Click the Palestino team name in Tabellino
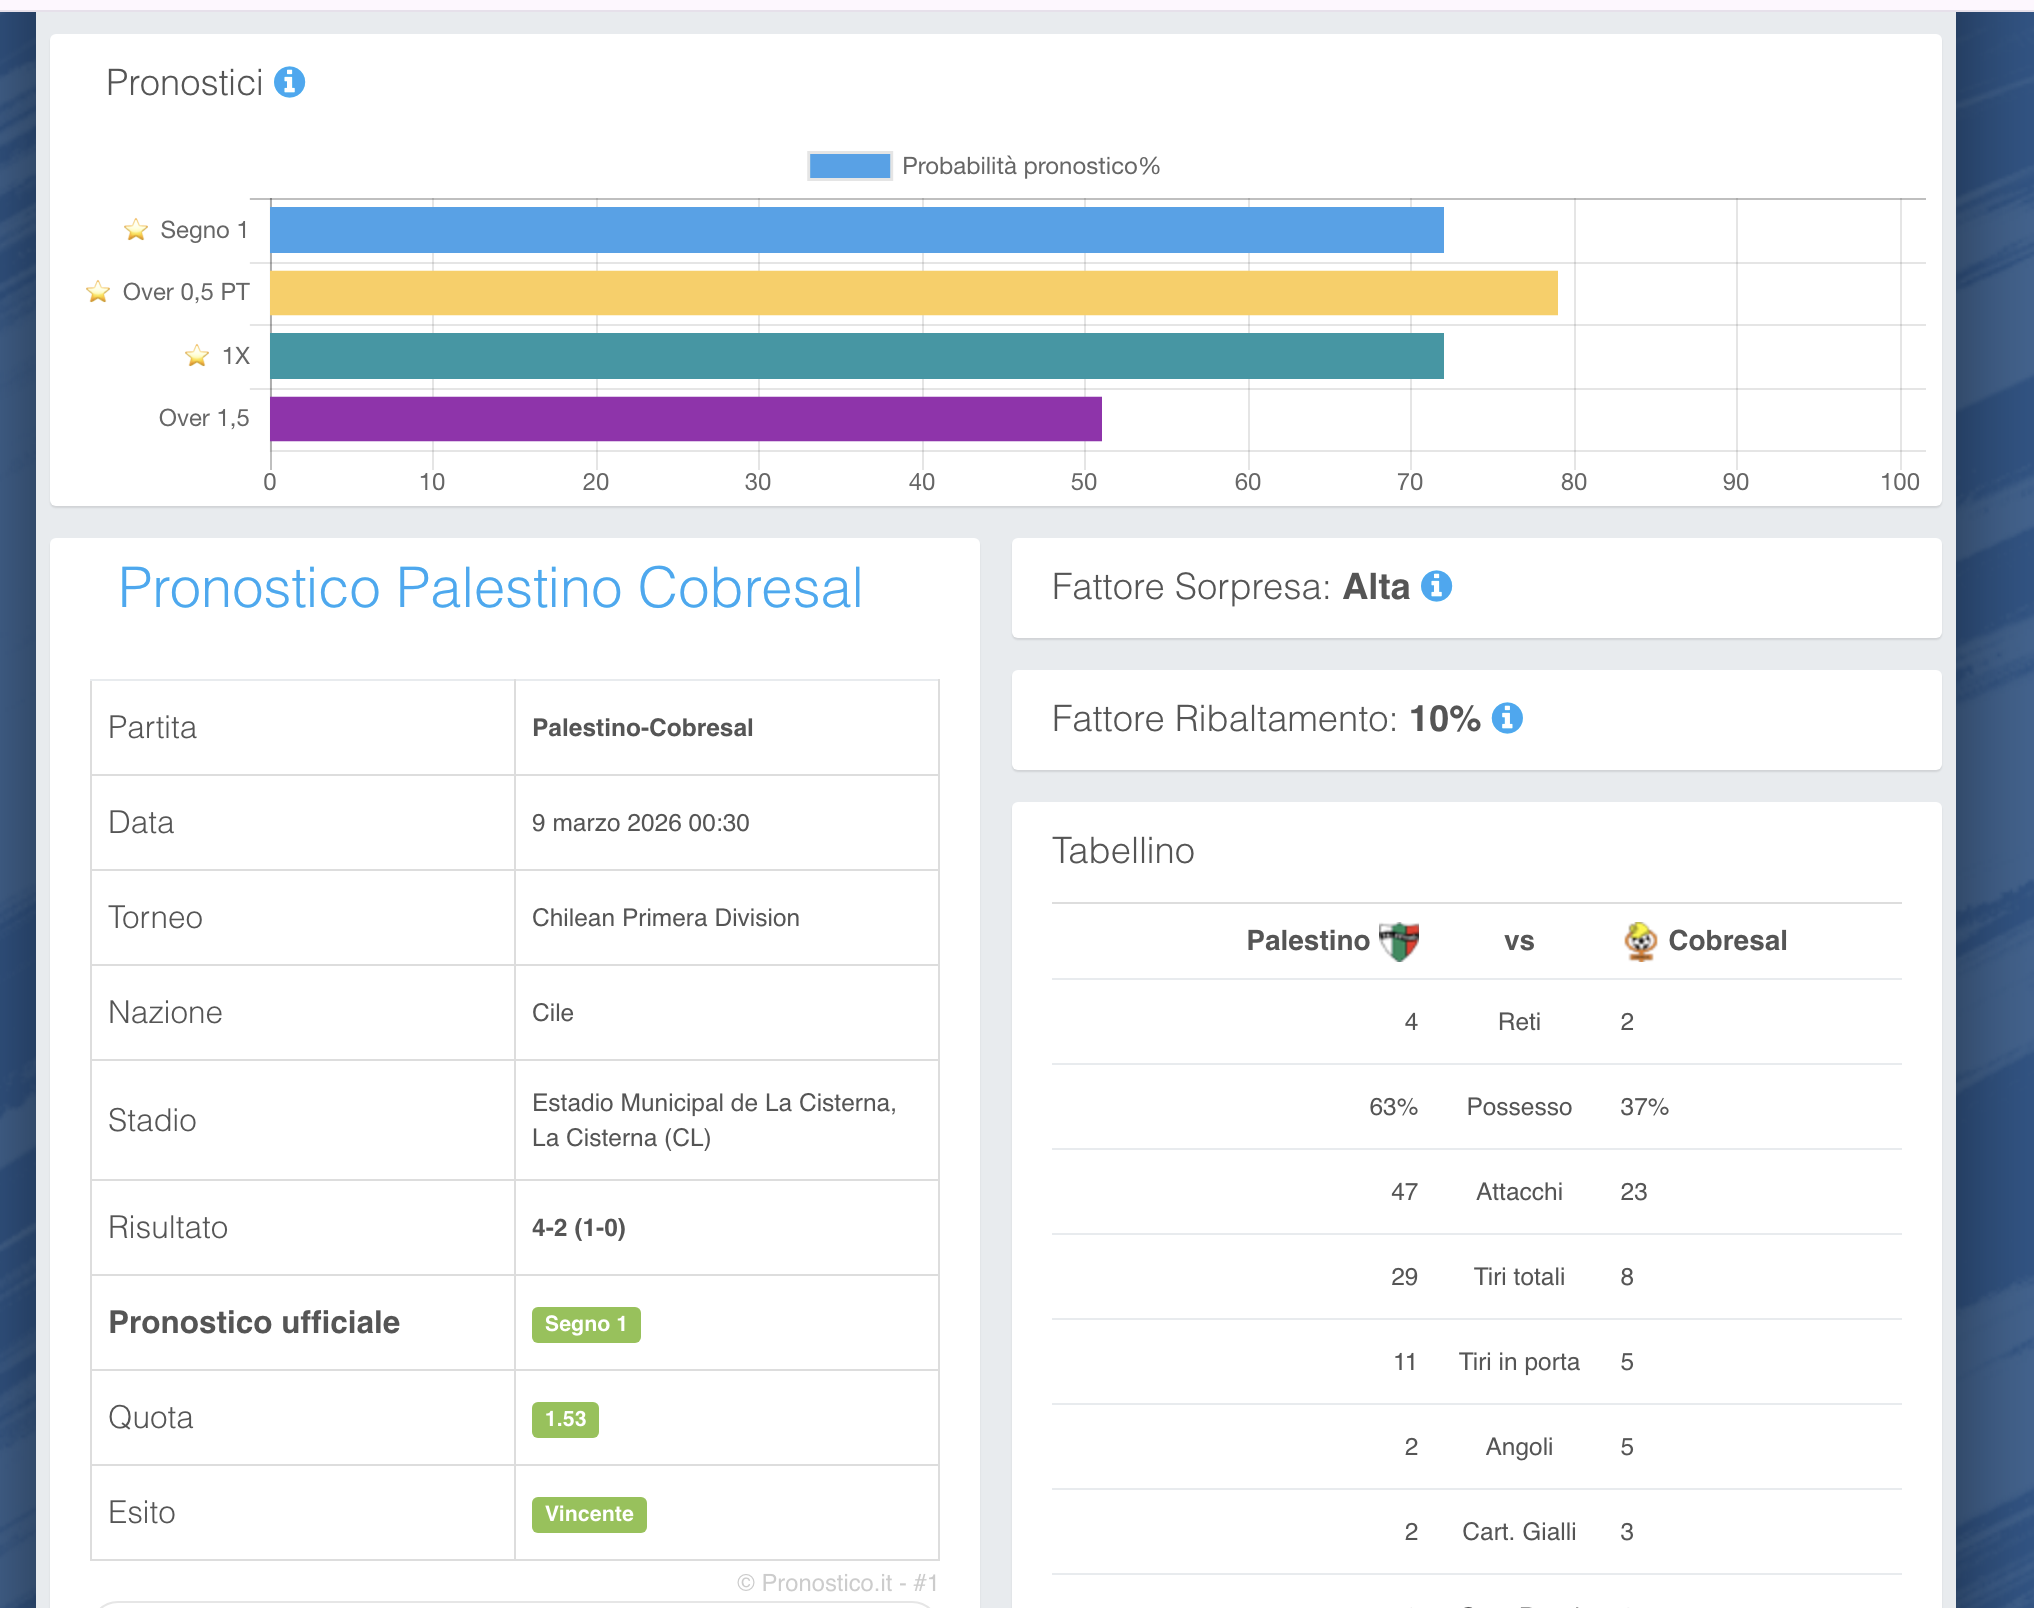The height and width of the screenshot is (1608, 2034). tap(1307, 940)
